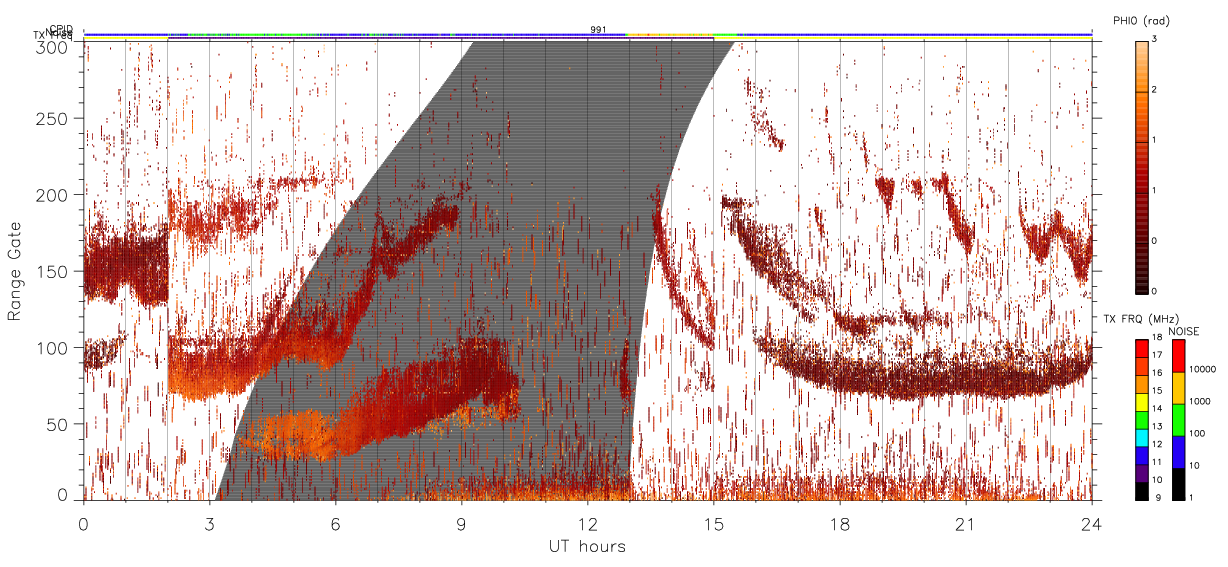Click the 9 tick on the UT hours axis

pos(462,523)
